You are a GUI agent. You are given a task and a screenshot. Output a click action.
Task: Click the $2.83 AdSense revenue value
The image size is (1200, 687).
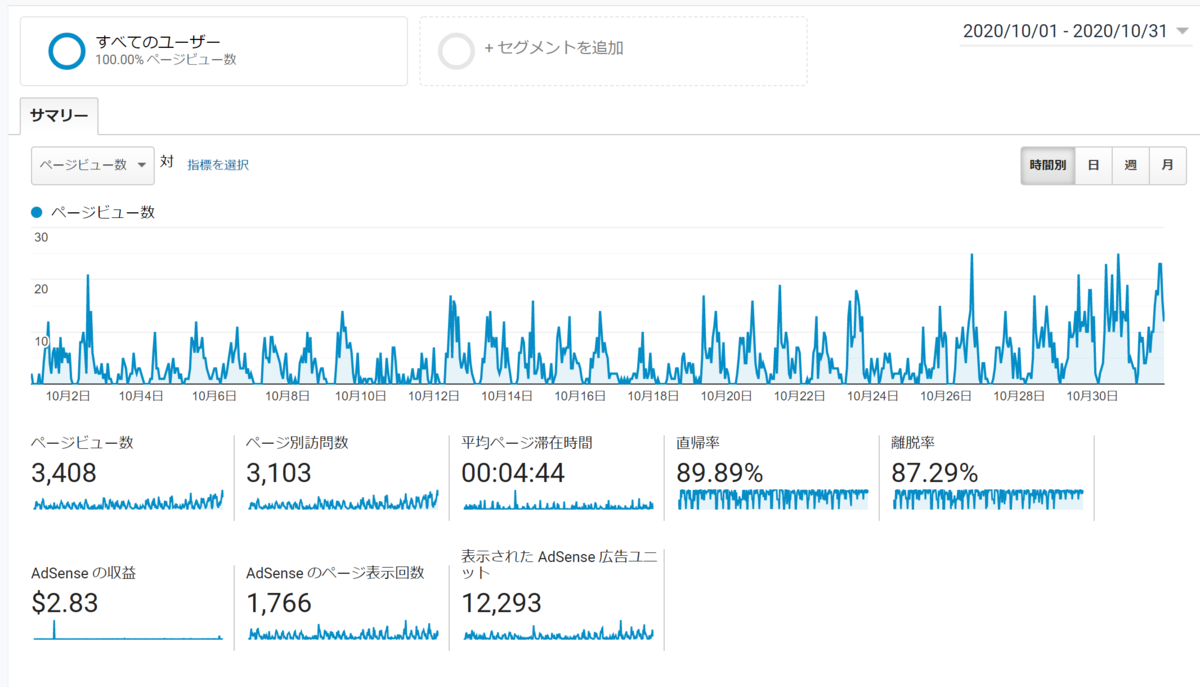(65, 603)
